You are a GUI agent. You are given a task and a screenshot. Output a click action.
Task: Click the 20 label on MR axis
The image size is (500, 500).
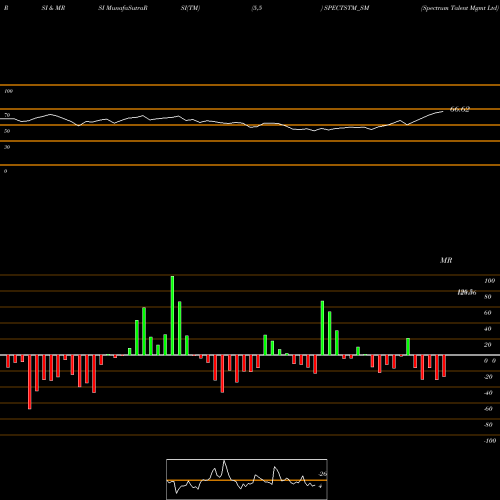(x=488, y=345)
